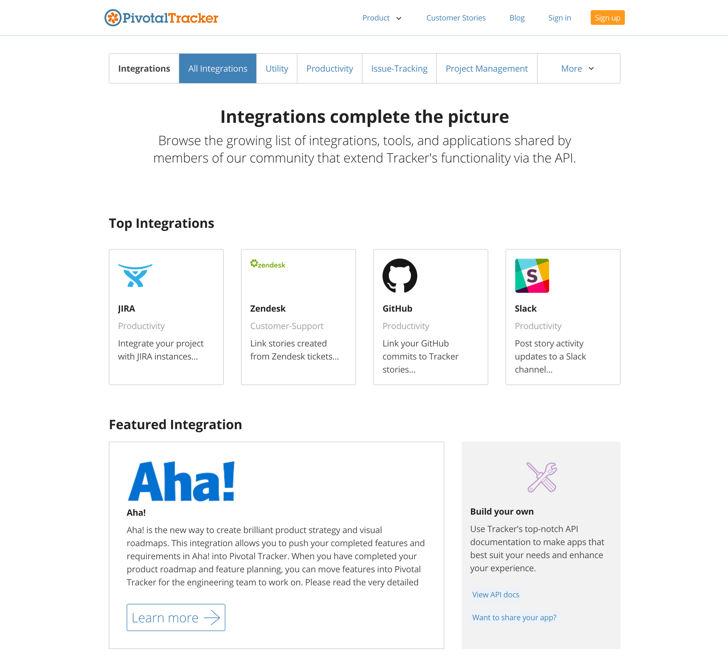This screenshot has width=728, height=658.
Task: Open the More categories dropdown
Action: coord(577,69)
